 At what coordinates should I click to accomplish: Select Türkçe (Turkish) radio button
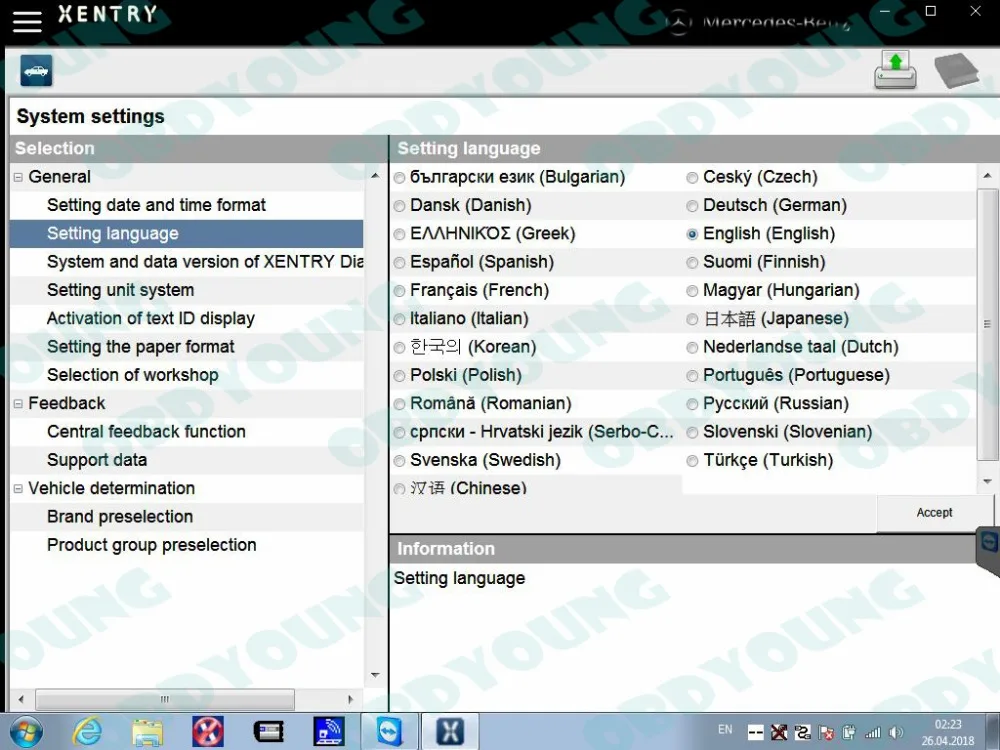[x=692, y=460]
